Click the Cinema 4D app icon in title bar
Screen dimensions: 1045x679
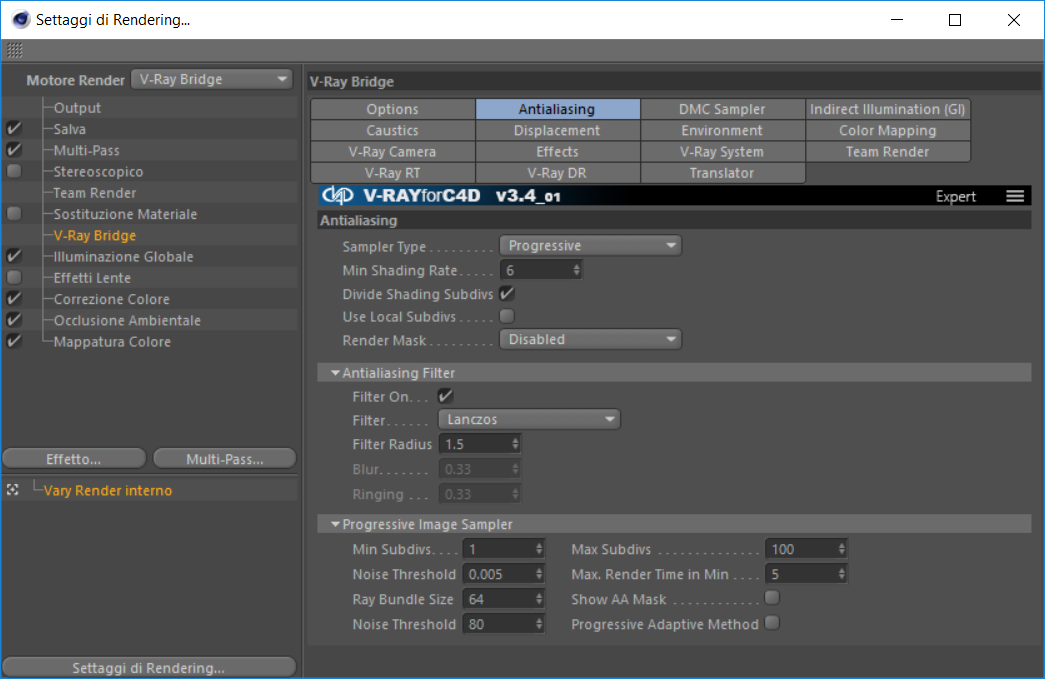[x=21, y=19]
